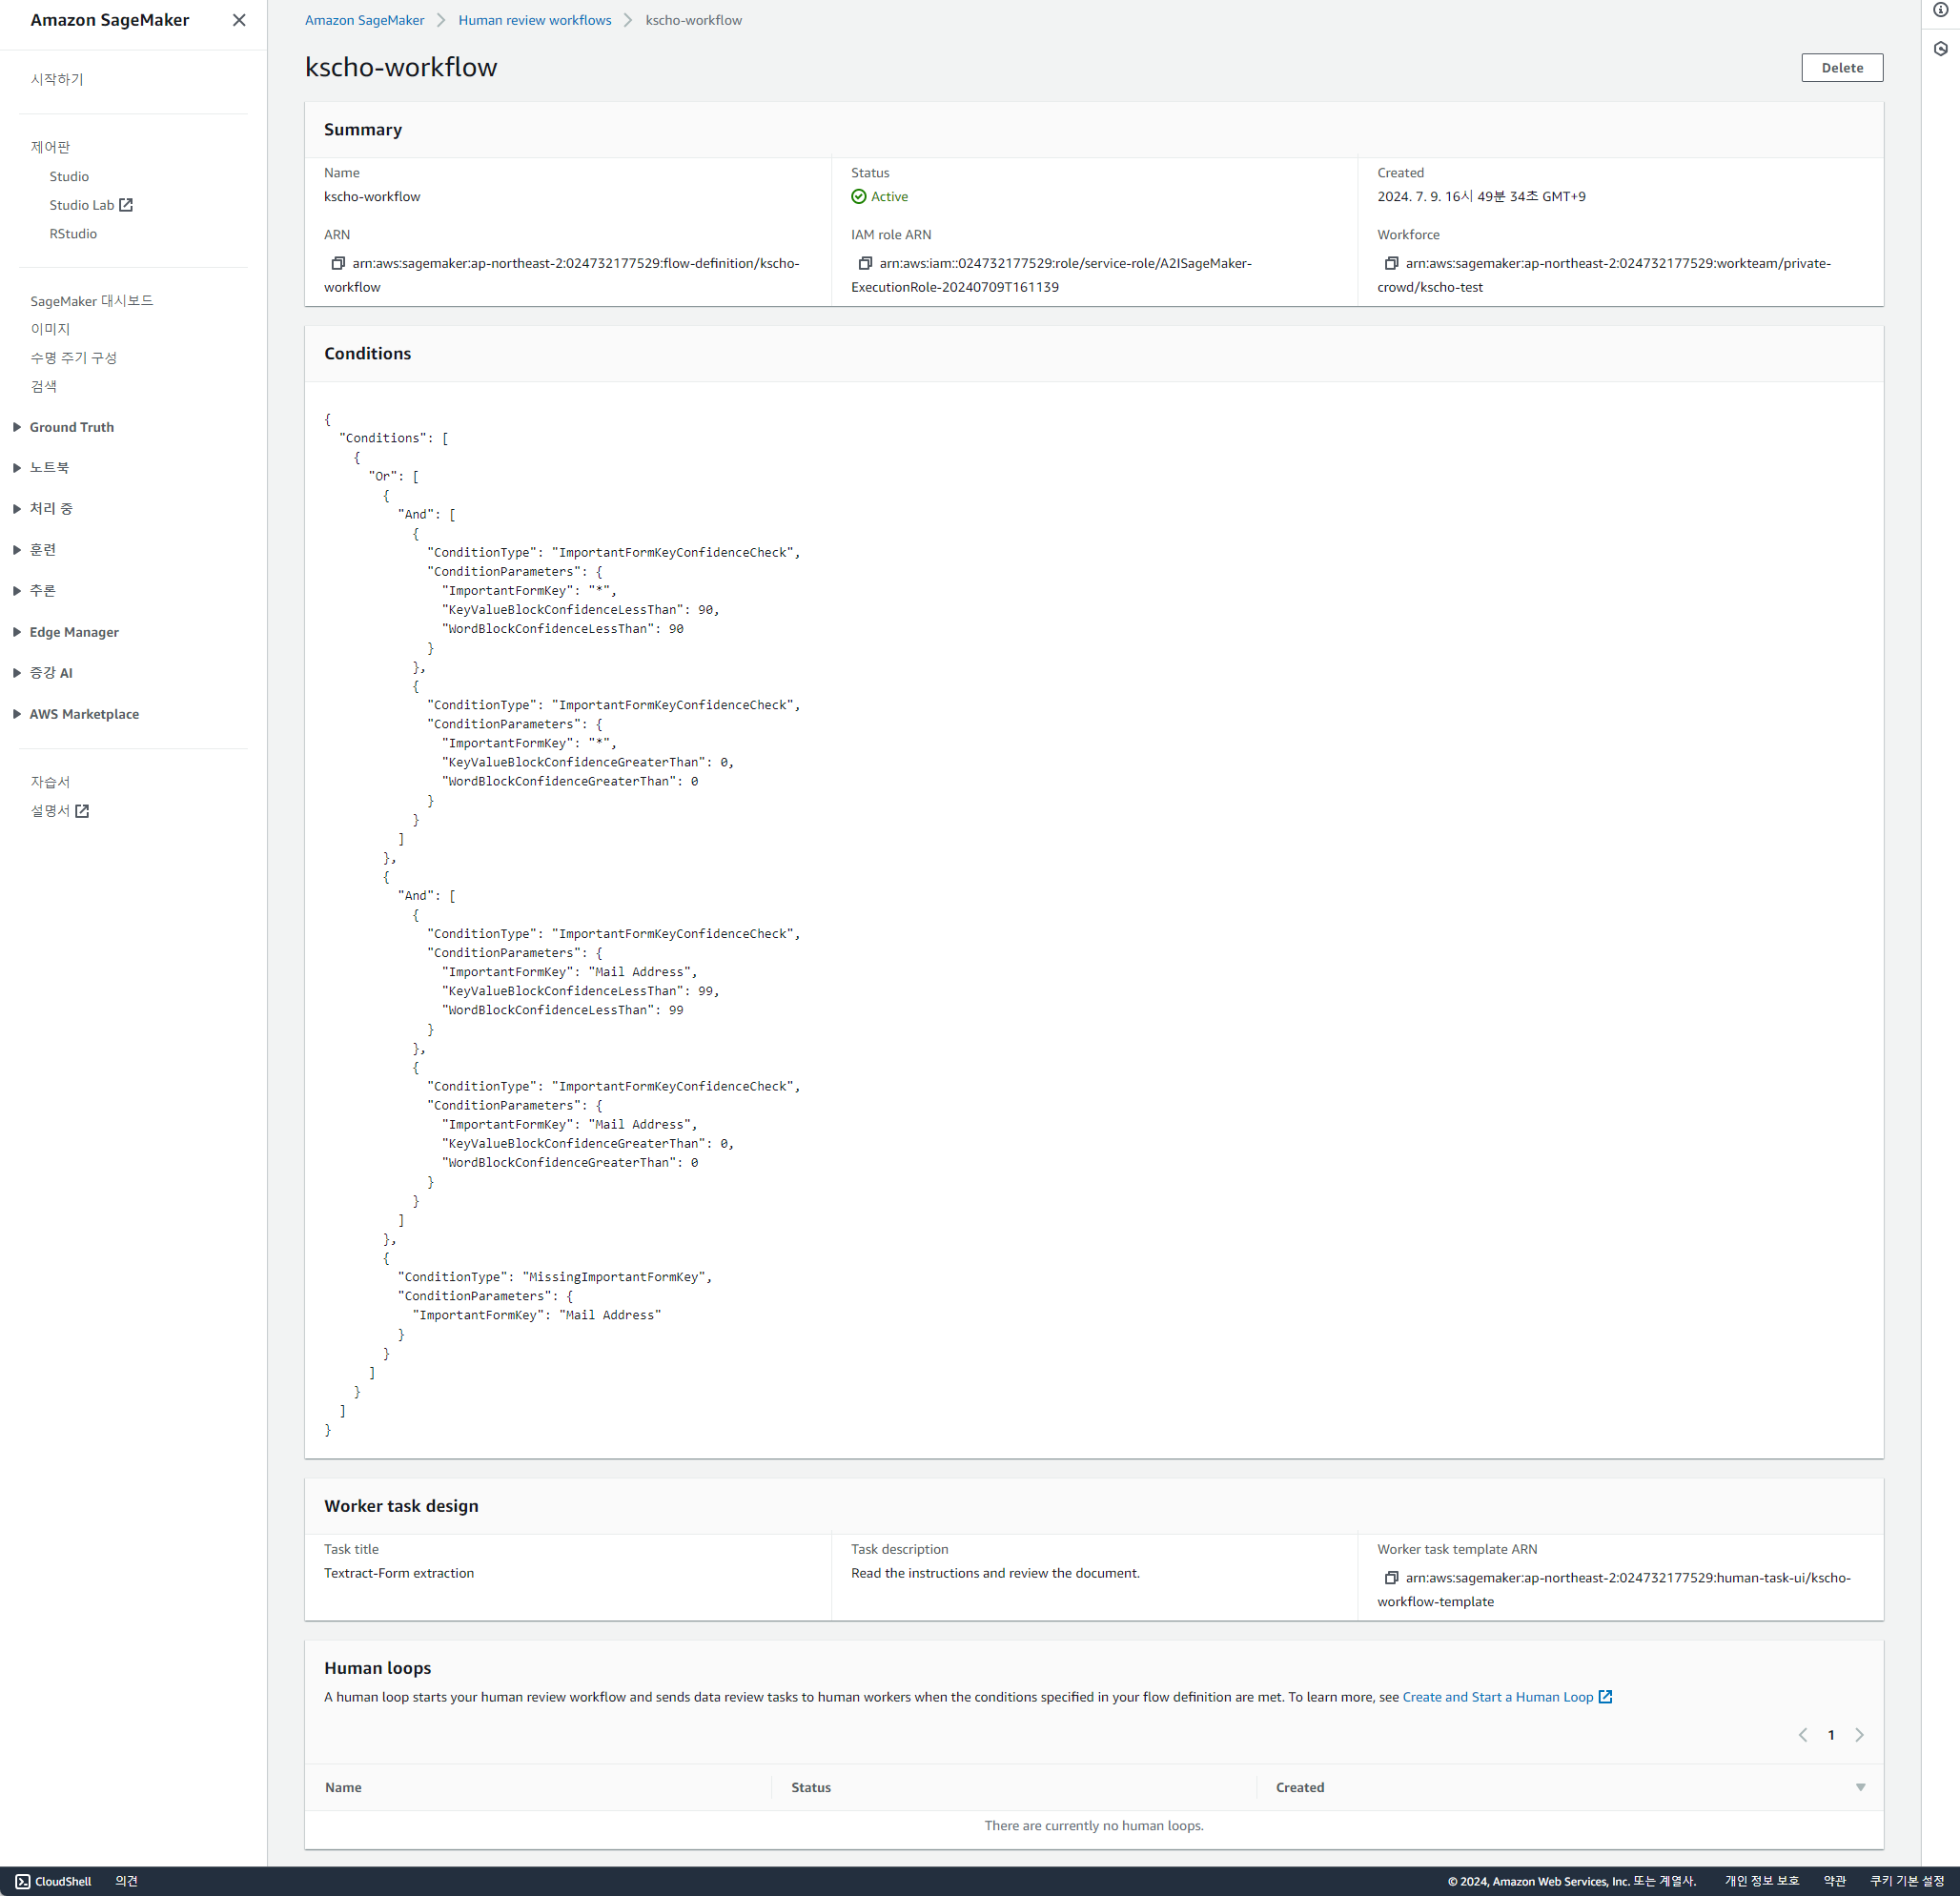Close the Amazon SageMaker navigation panel

[x=239, y=19]
